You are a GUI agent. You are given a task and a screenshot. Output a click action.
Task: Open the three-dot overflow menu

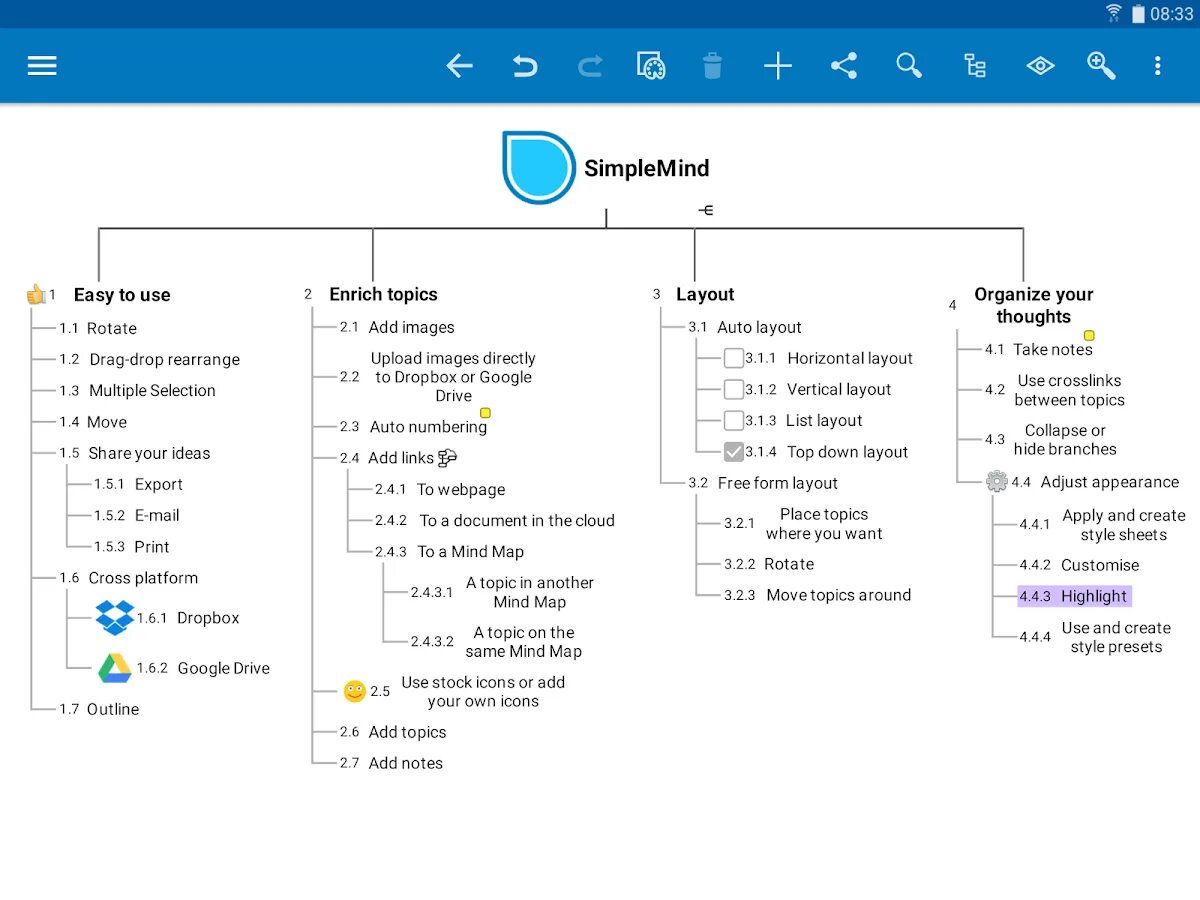tap(1157, 66)
